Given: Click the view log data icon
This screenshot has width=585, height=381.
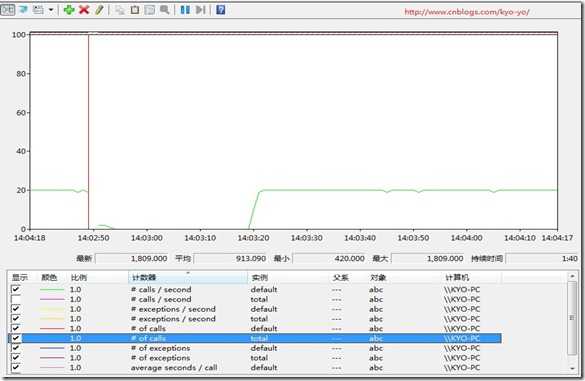Looking at the screenshot, I should (24, 10).
